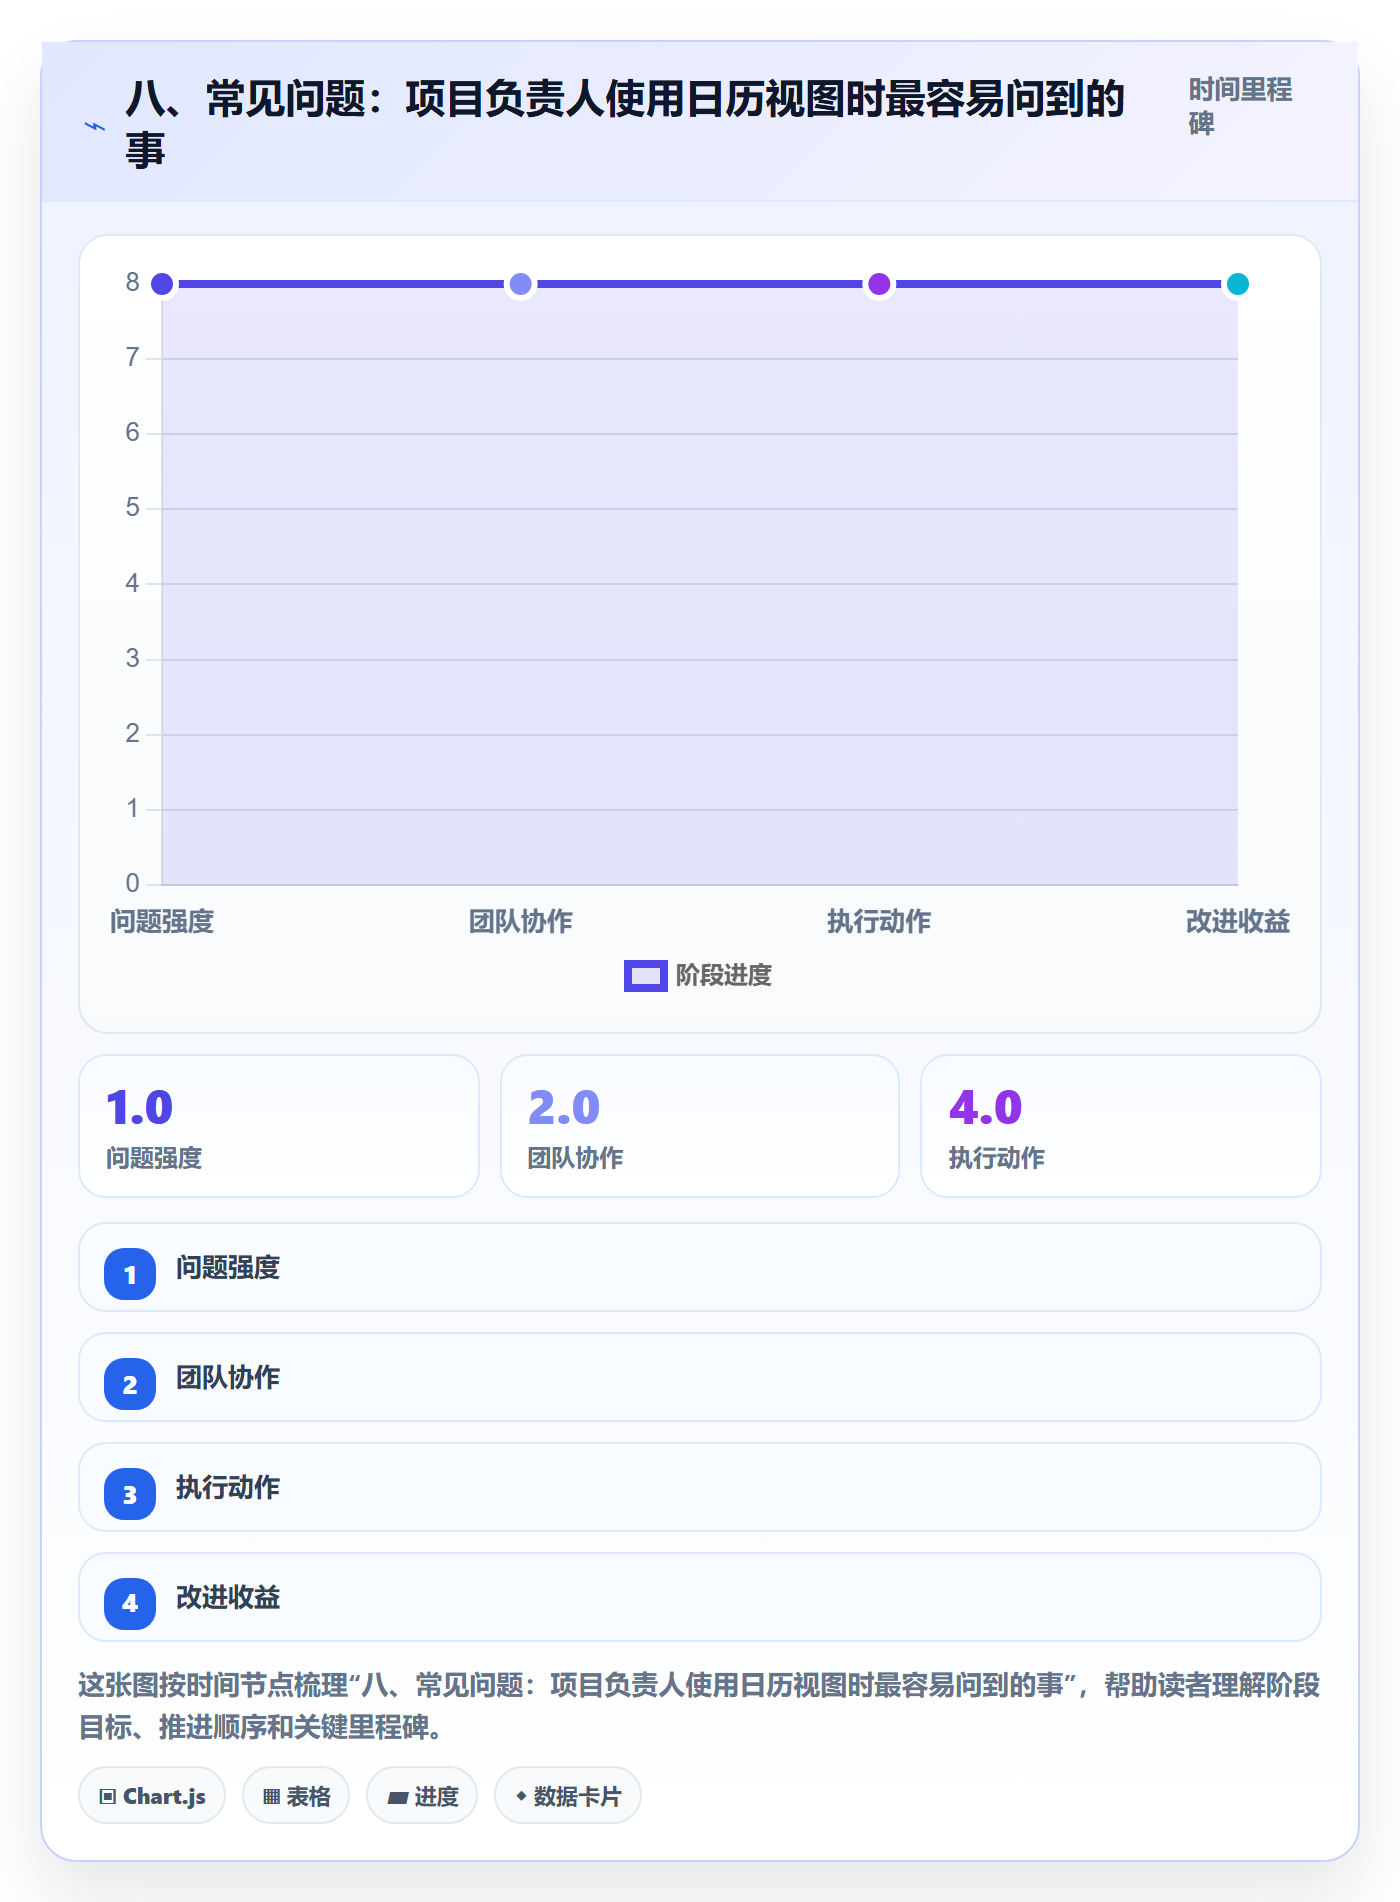Click the 时间里程碑 label in header

(1240, 106)
